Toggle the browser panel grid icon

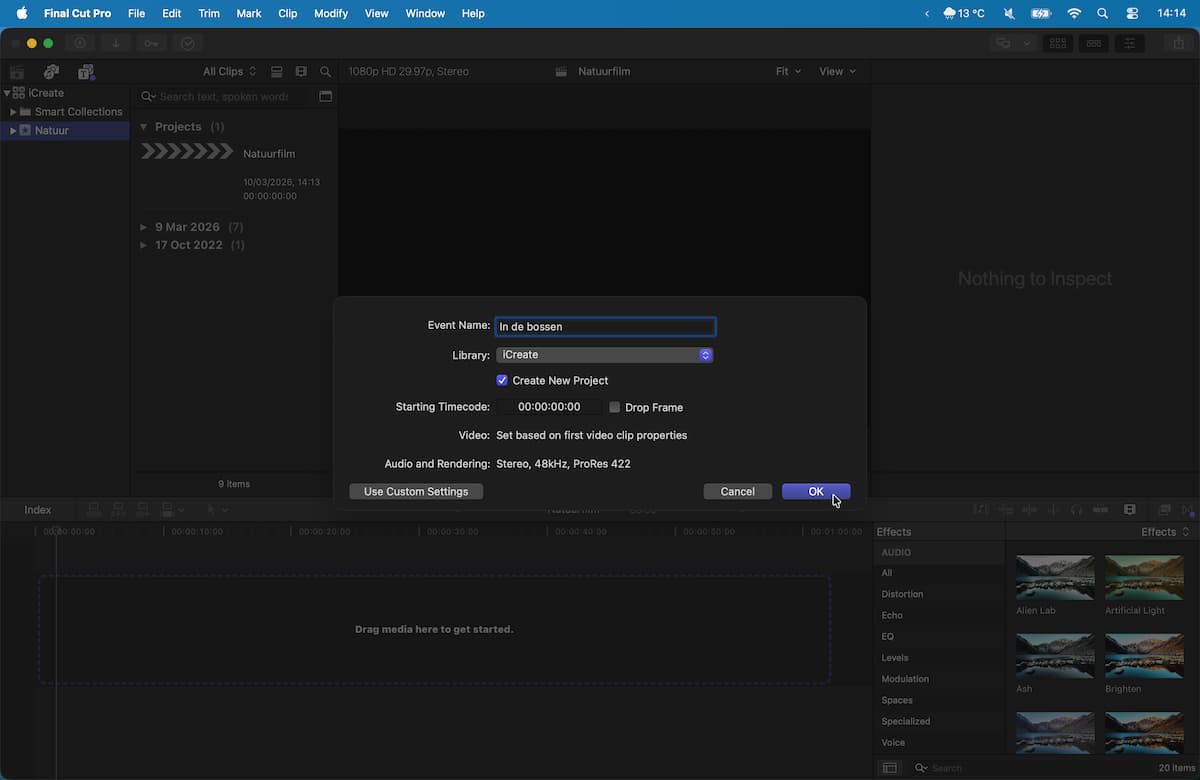click(1058, 43)
